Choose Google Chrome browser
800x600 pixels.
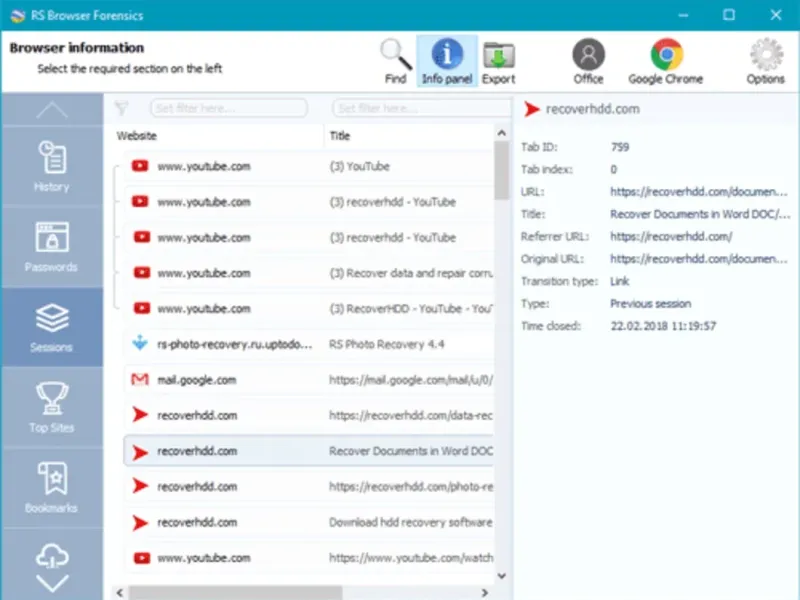[x=666, y=61]
